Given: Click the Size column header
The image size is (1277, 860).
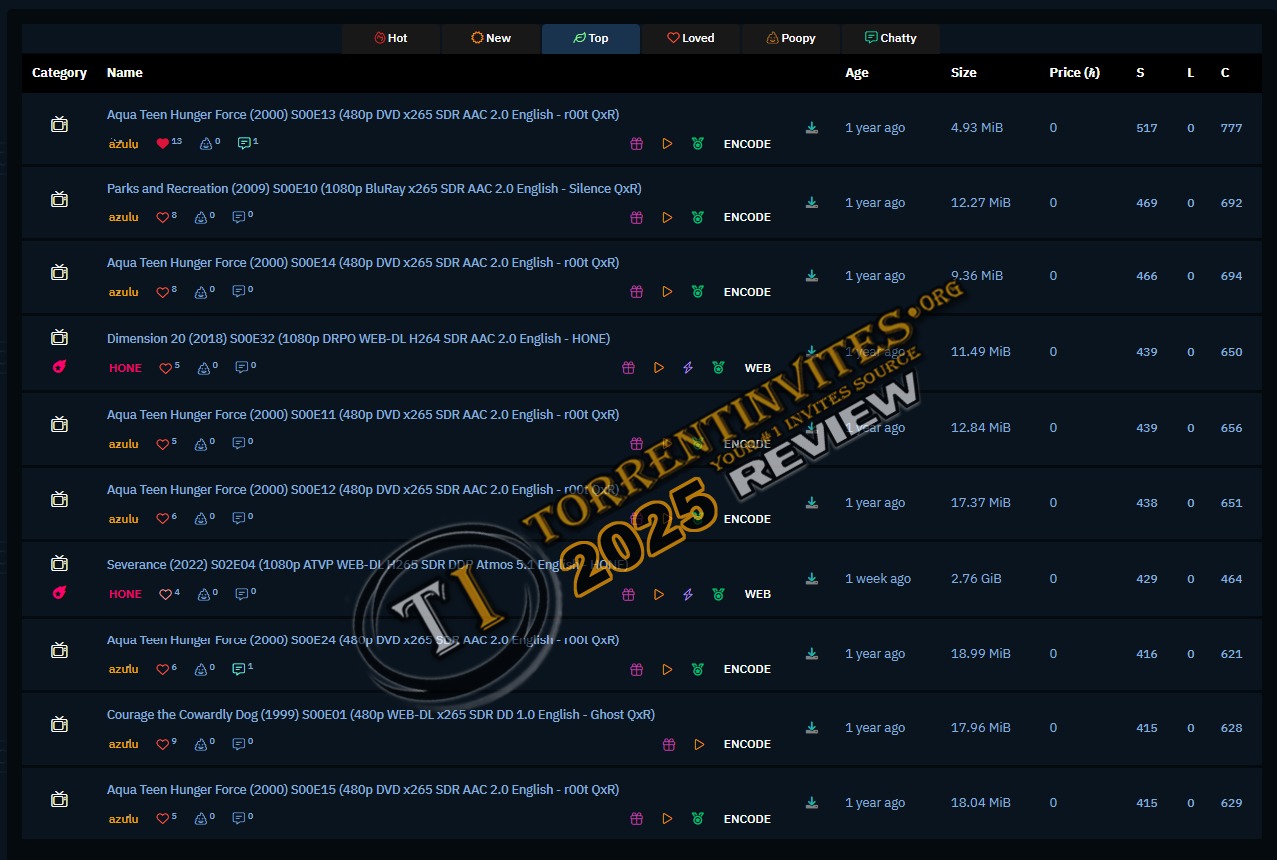Looking at the screenshot, I should (963, 73).
